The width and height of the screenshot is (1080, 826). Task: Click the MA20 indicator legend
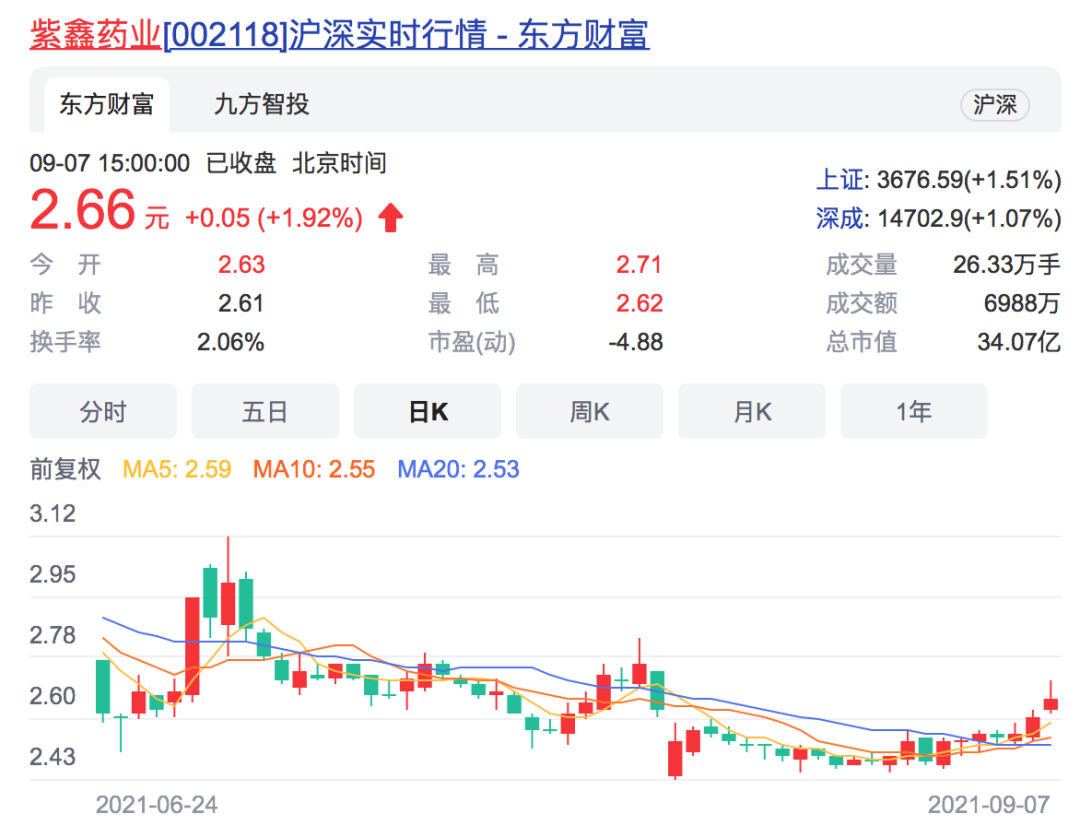pyautogui.click(x=458, y=469)
